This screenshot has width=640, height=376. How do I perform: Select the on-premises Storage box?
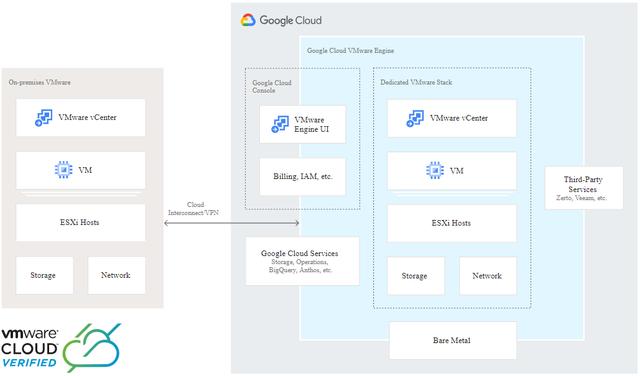click(x=44, y=276)
